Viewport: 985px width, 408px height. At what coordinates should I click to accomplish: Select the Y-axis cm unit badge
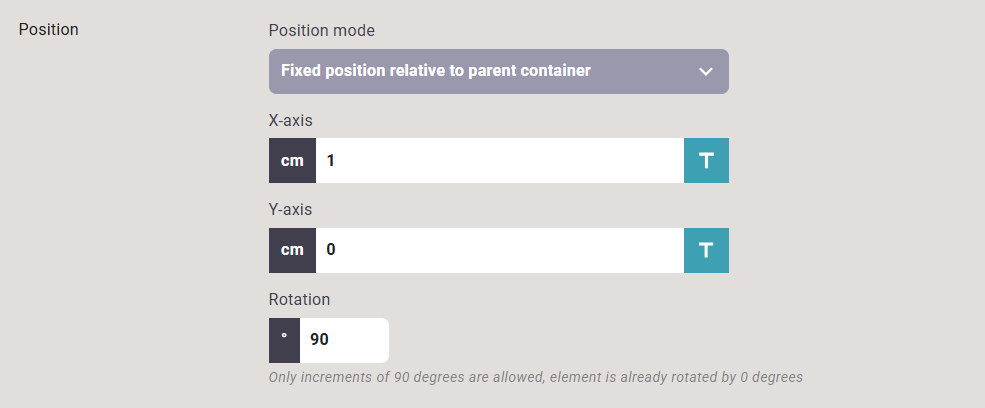pos(292,251)
